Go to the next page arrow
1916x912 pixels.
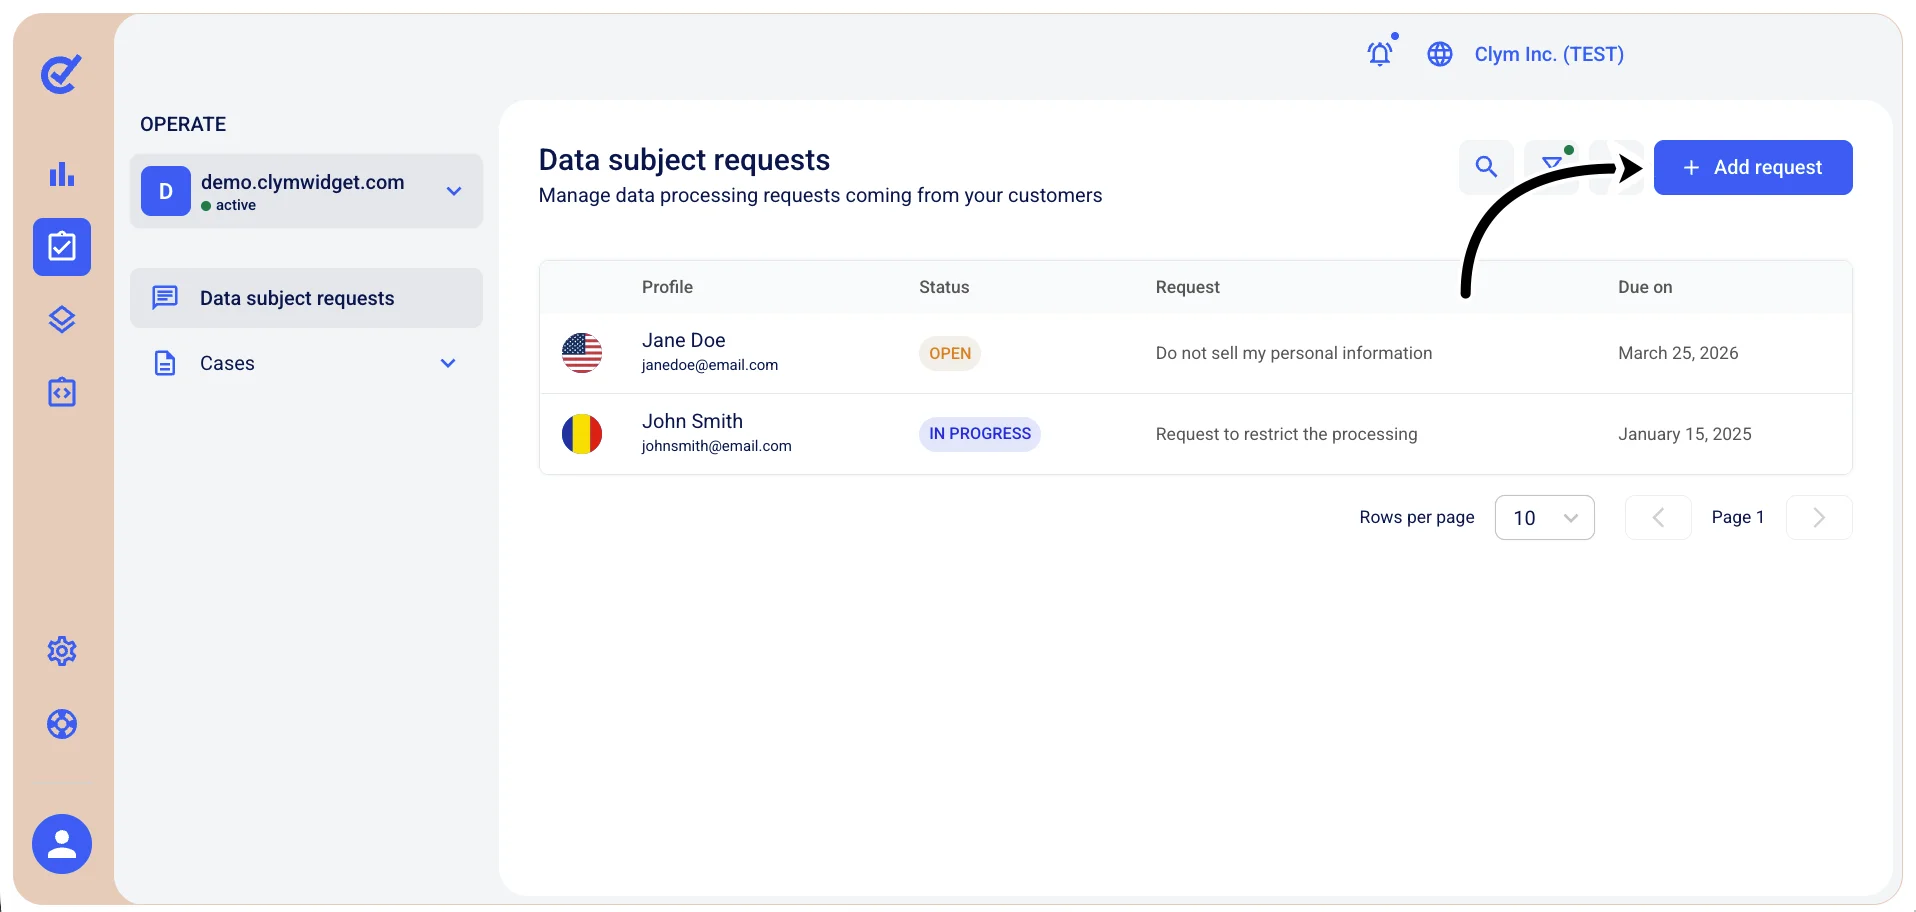point(1819,518)
